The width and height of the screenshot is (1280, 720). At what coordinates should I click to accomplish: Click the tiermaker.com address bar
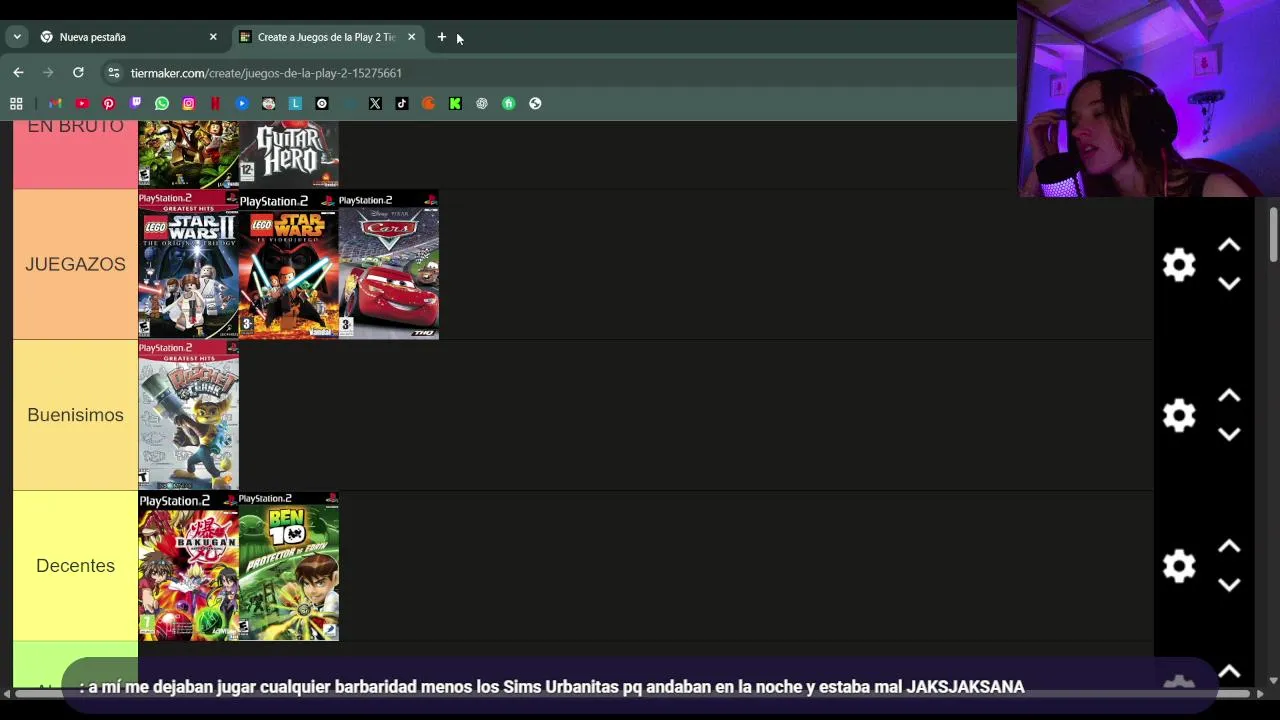point(560,73)
